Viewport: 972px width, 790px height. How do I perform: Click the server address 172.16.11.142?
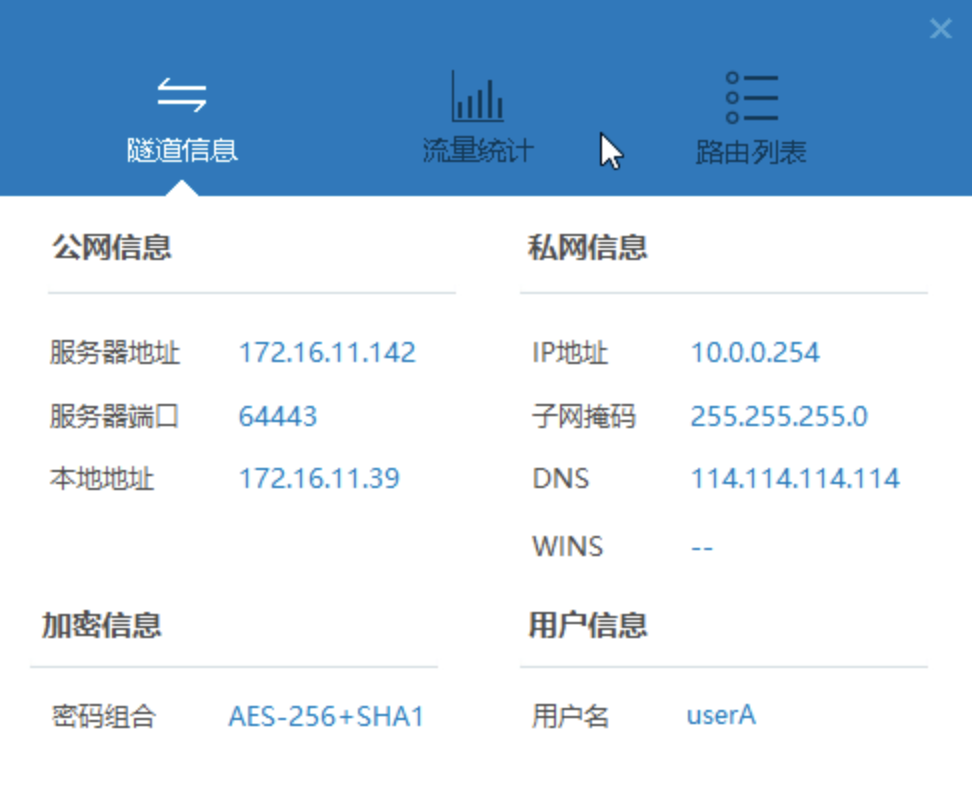tap(326, 353)
